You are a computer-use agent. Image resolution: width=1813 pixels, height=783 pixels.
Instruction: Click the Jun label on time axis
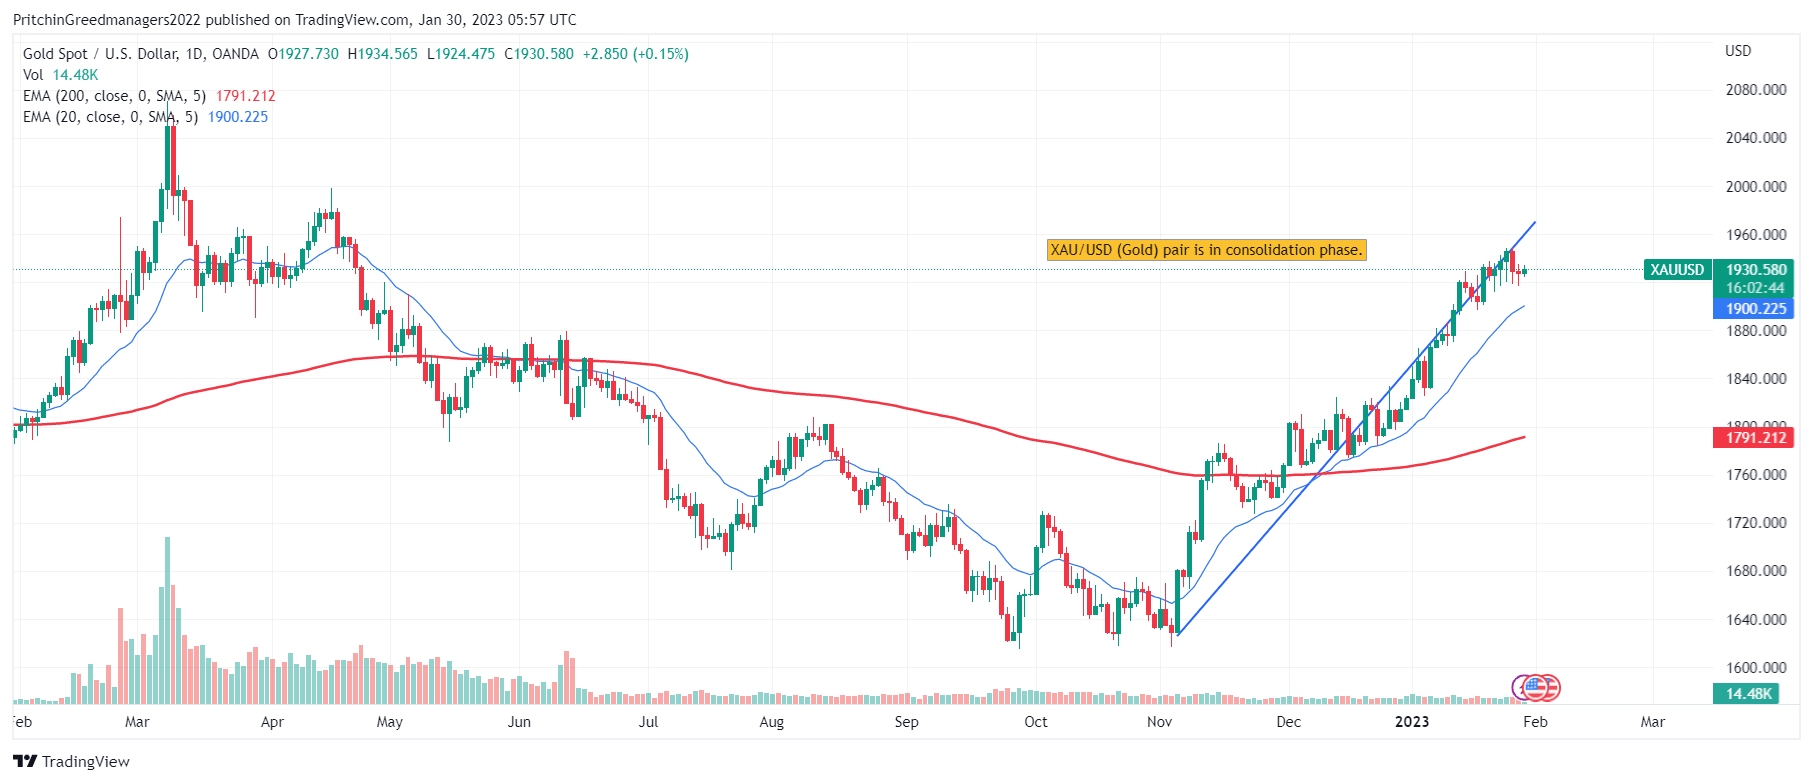click(x=519, y=722)
